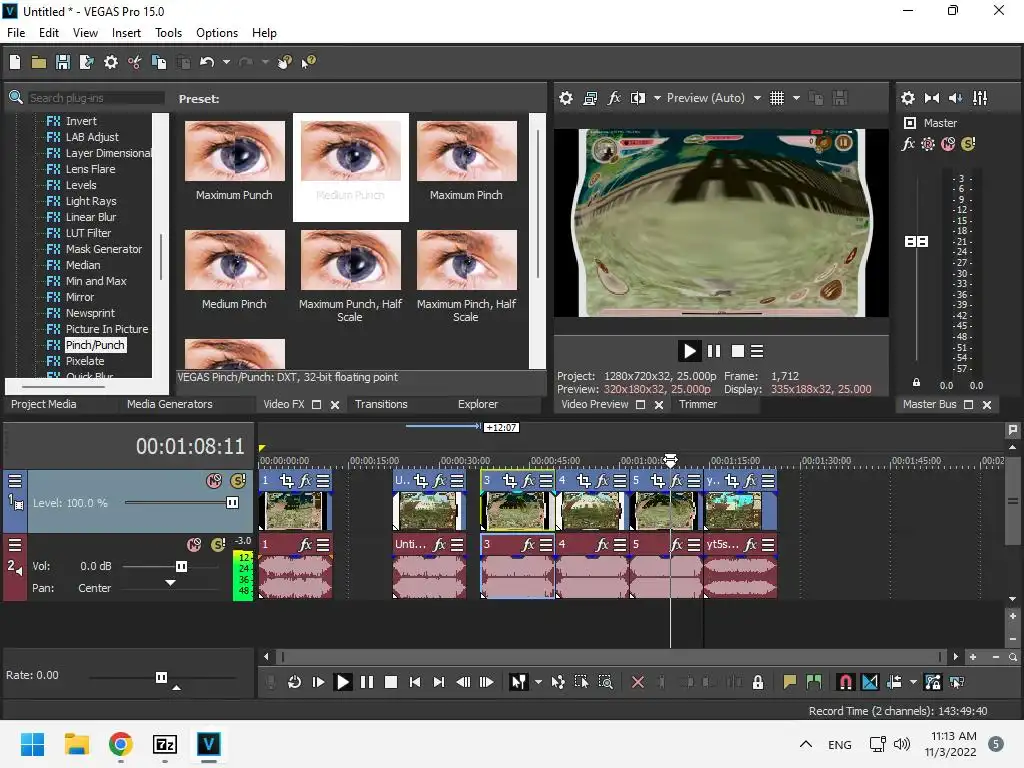Click Preview on External Monitor icon
1024x768 pixels.
590,98
